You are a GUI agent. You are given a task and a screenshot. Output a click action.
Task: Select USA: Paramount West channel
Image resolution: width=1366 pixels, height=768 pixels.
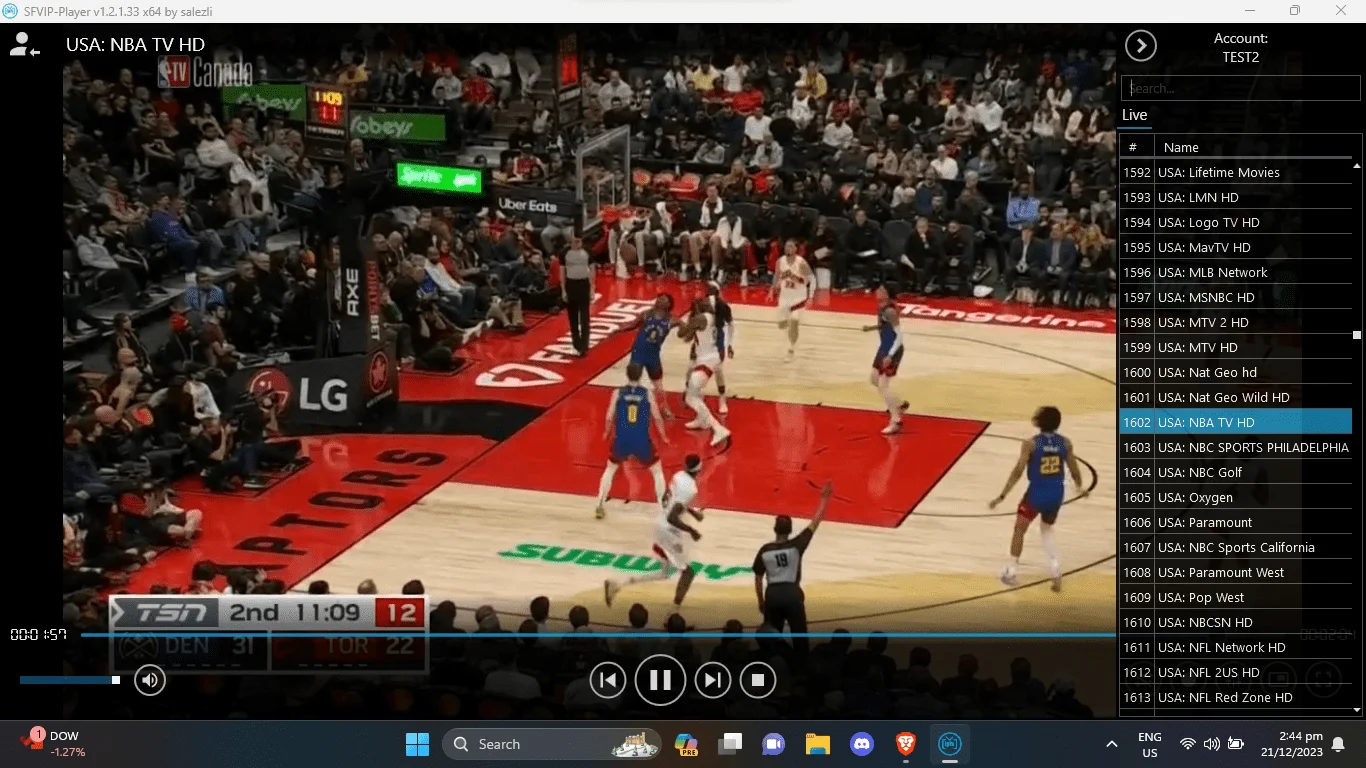pyautogui.click(x=1236, y=572)
